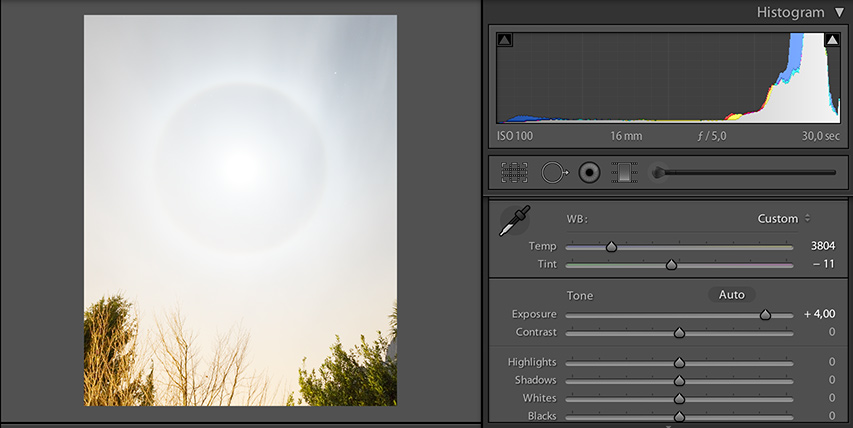Click the Whites value field
Viewport: 853px width, 428px height.
click(x=832, y=398)
